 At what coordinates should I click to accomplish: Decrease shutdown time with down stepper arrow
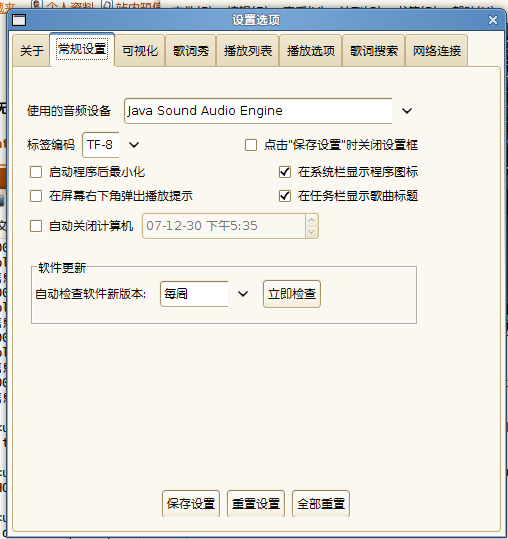(311, 232)
